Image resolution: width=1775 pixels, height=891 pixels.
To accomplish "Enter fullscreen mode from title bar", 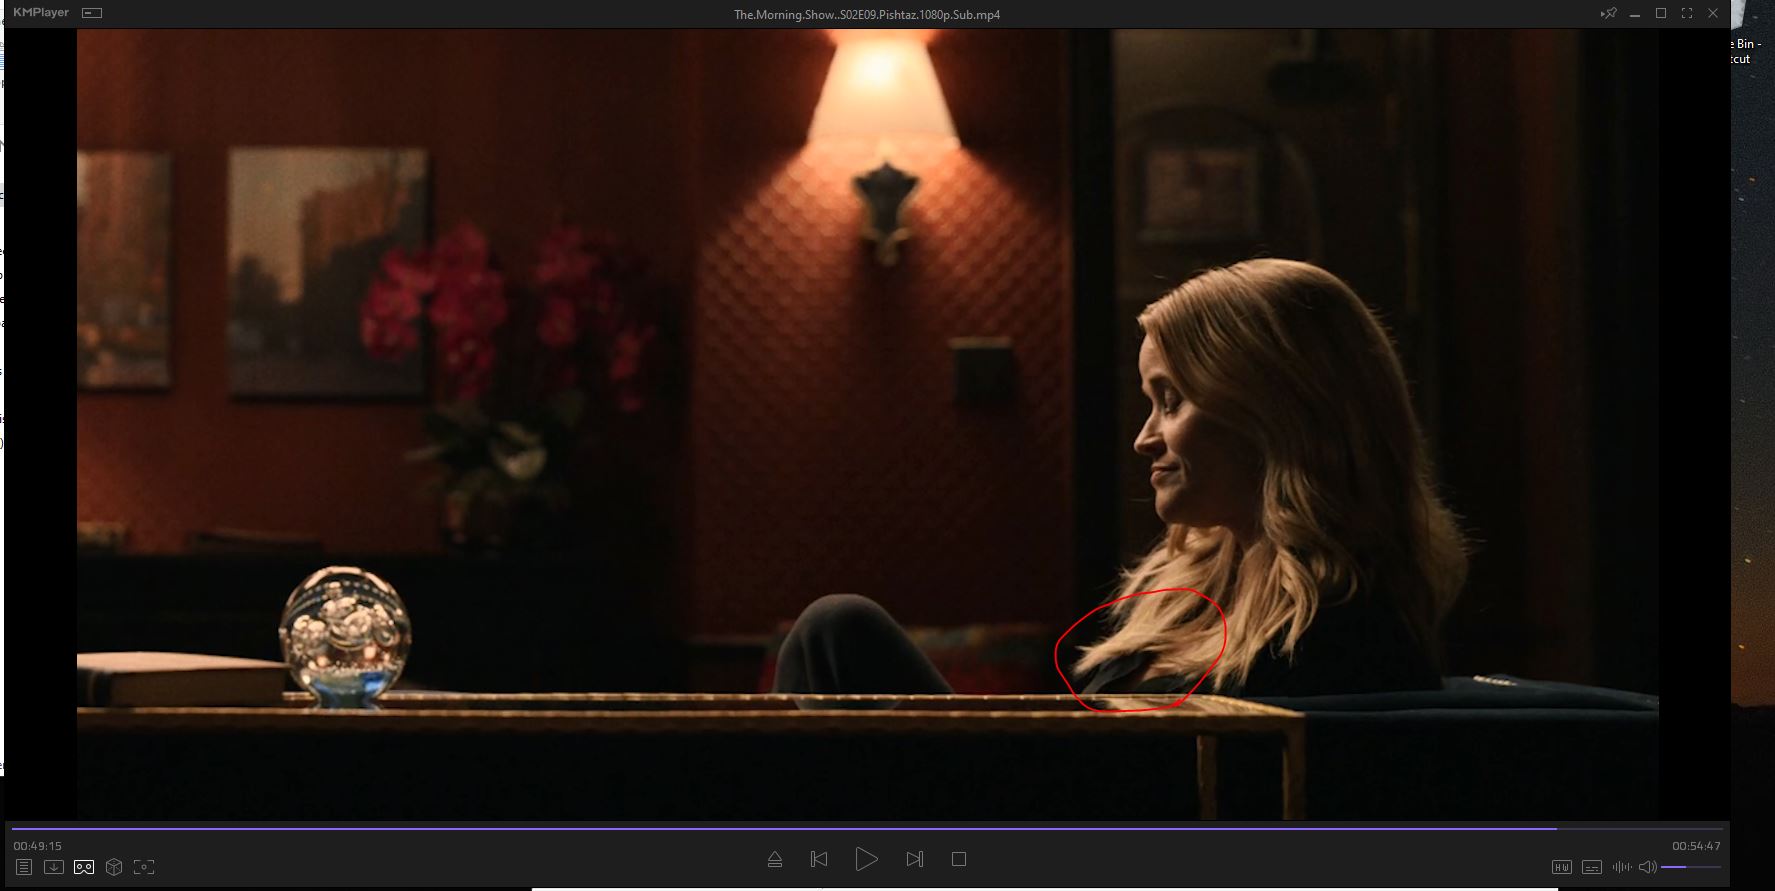I will pos(1687,14).
